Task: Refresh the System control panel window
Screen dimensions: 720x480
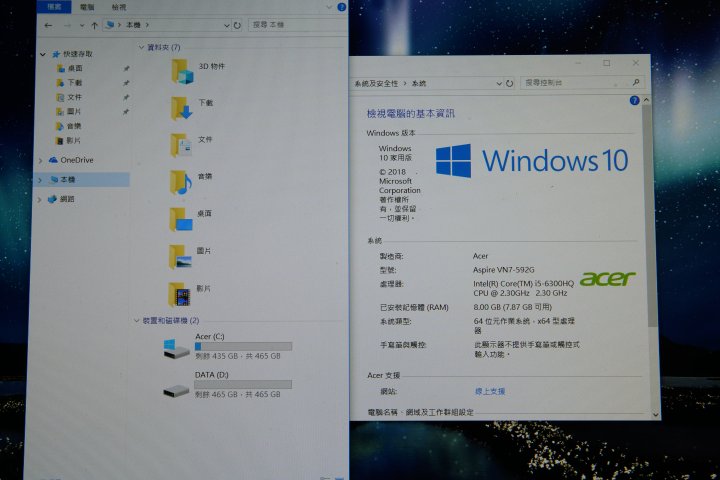Action: tap(510, 84)
